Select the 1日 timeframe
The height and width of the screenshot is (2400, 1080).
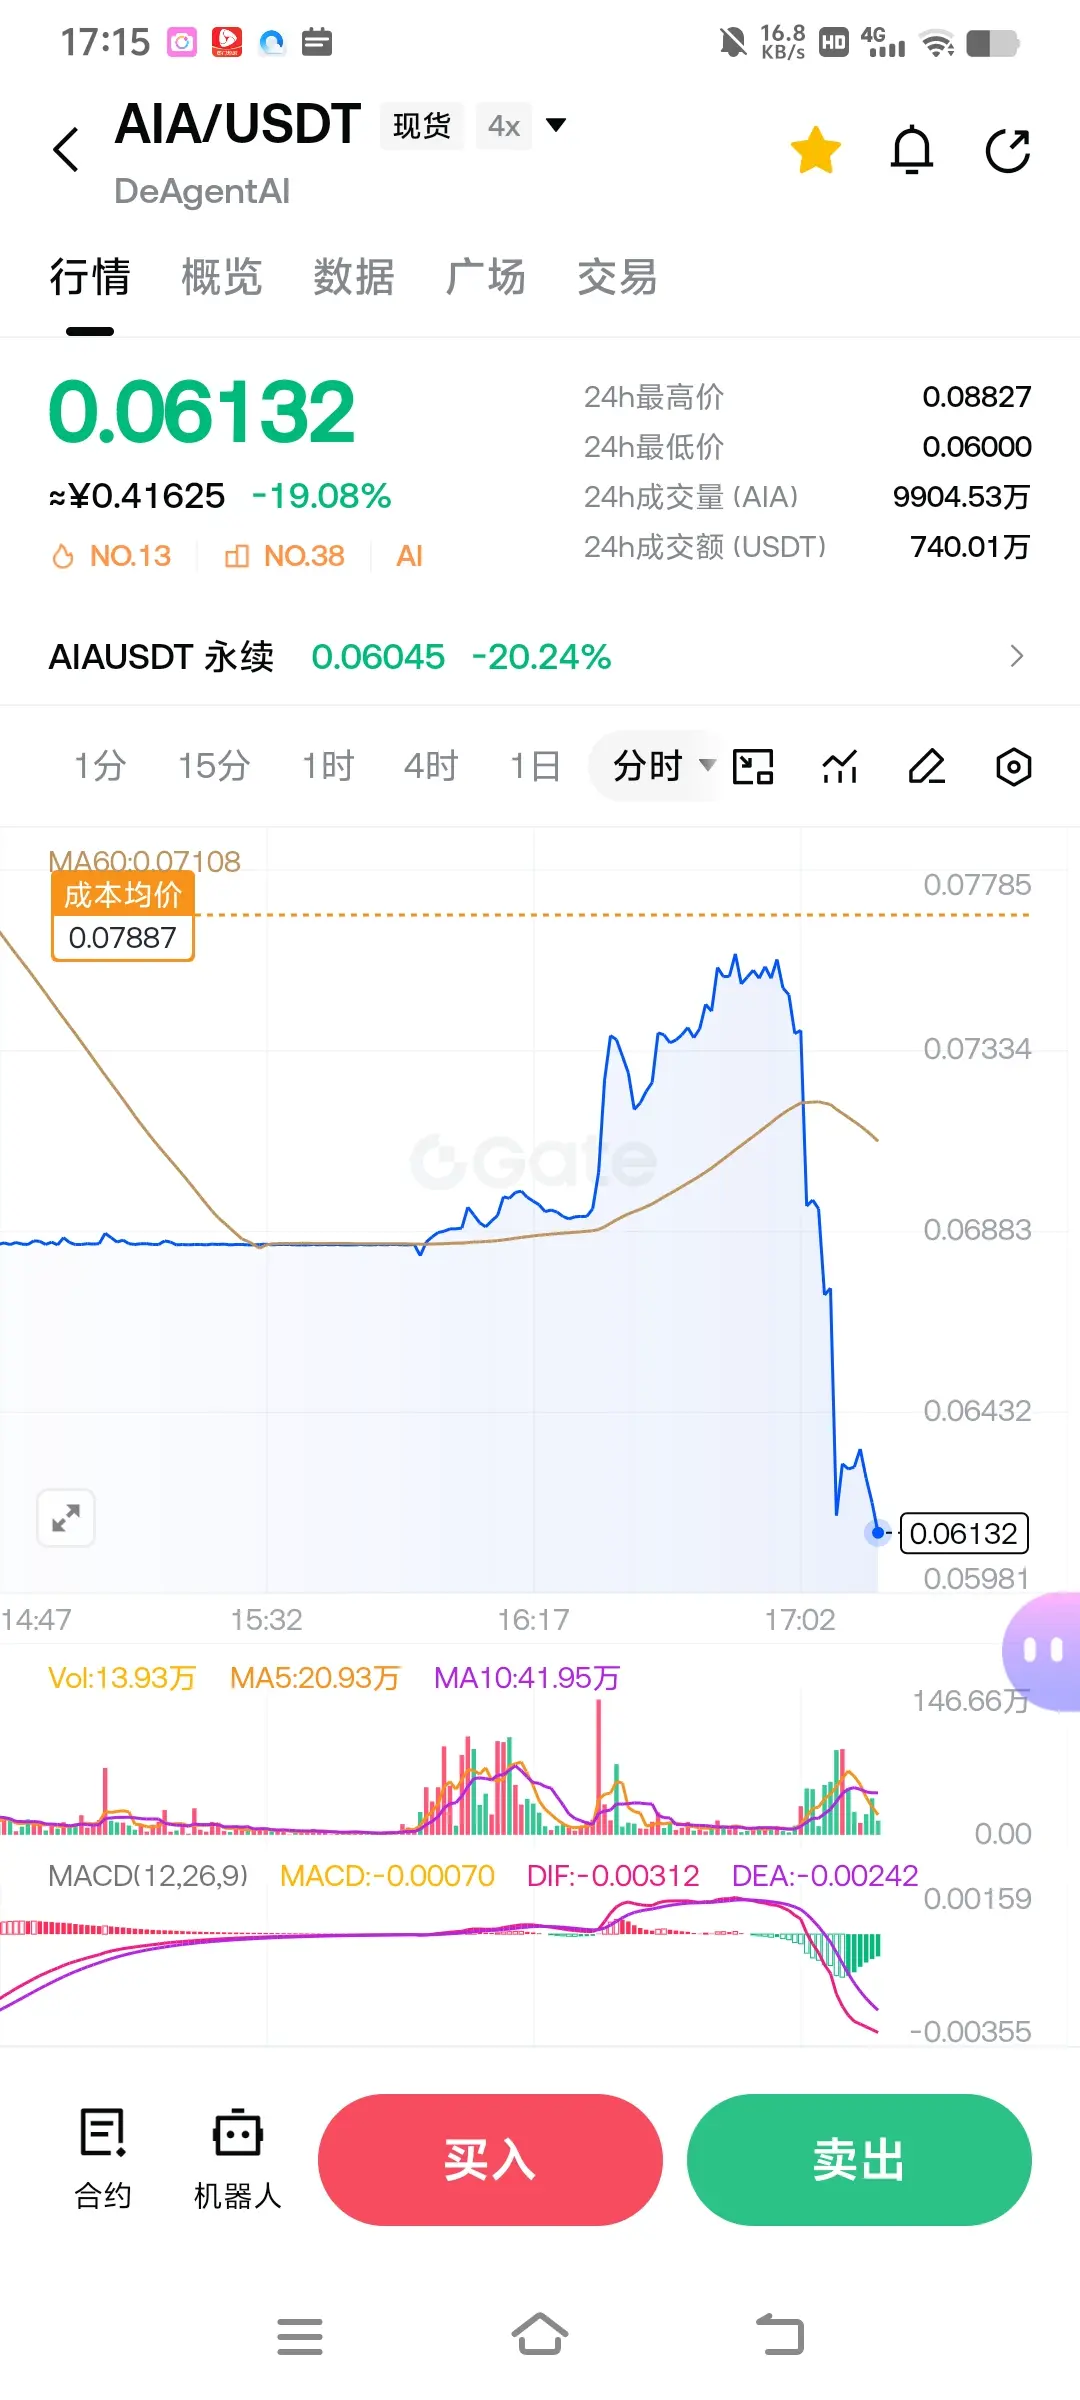535,767
